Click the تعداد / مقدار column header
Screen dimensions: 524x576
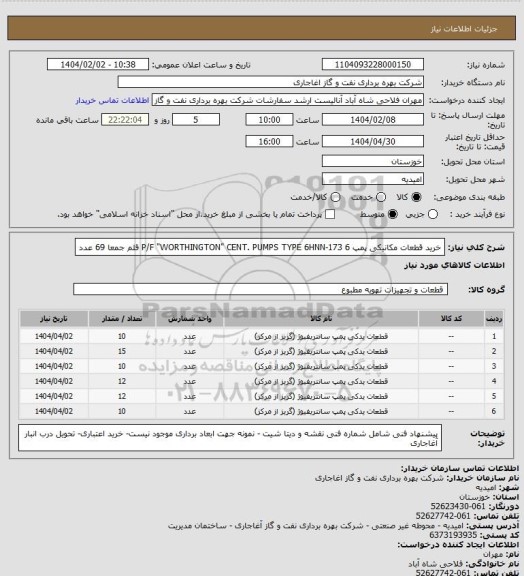coord(122,318)
